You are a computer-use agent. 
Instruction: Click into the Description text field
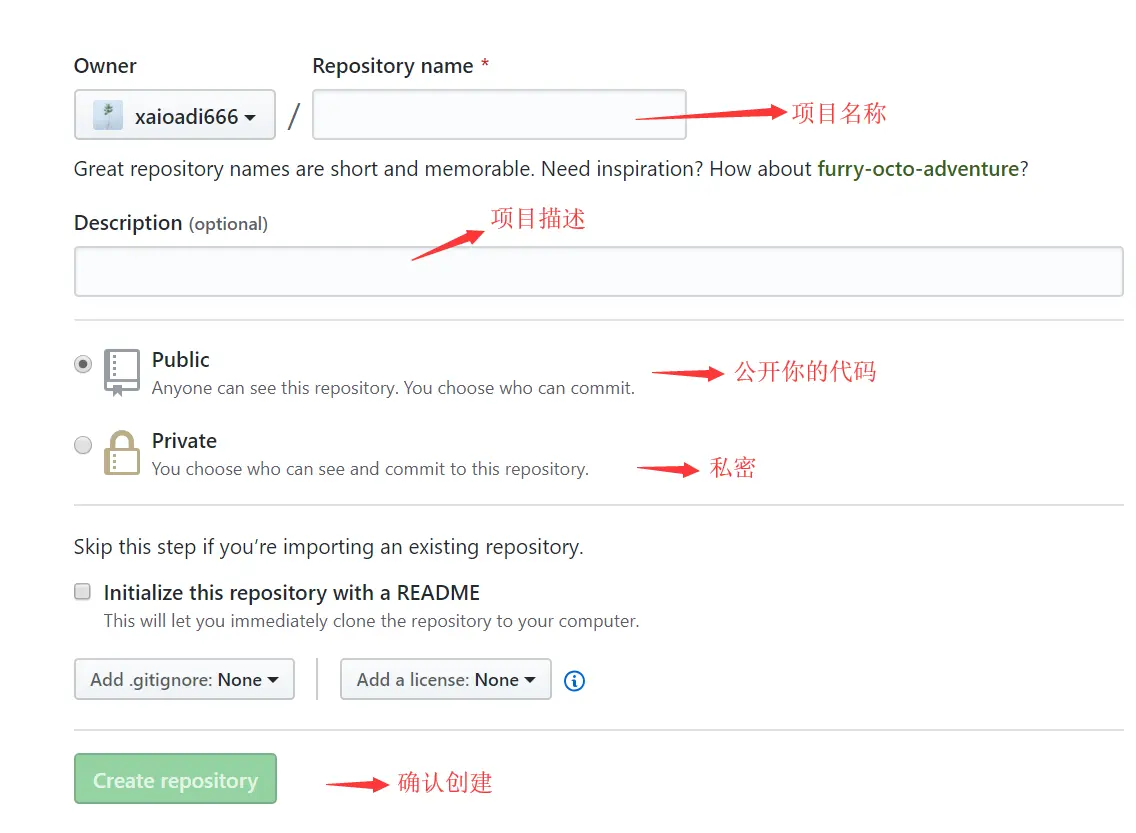pos(598,271)
